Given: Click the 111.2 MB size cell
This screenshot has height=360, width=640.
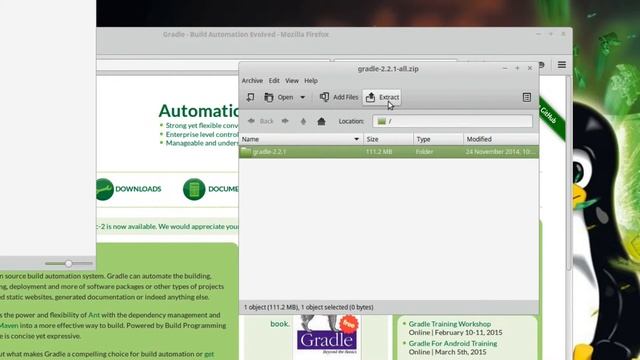Looking at the screenshot, I should click(379, 152).
